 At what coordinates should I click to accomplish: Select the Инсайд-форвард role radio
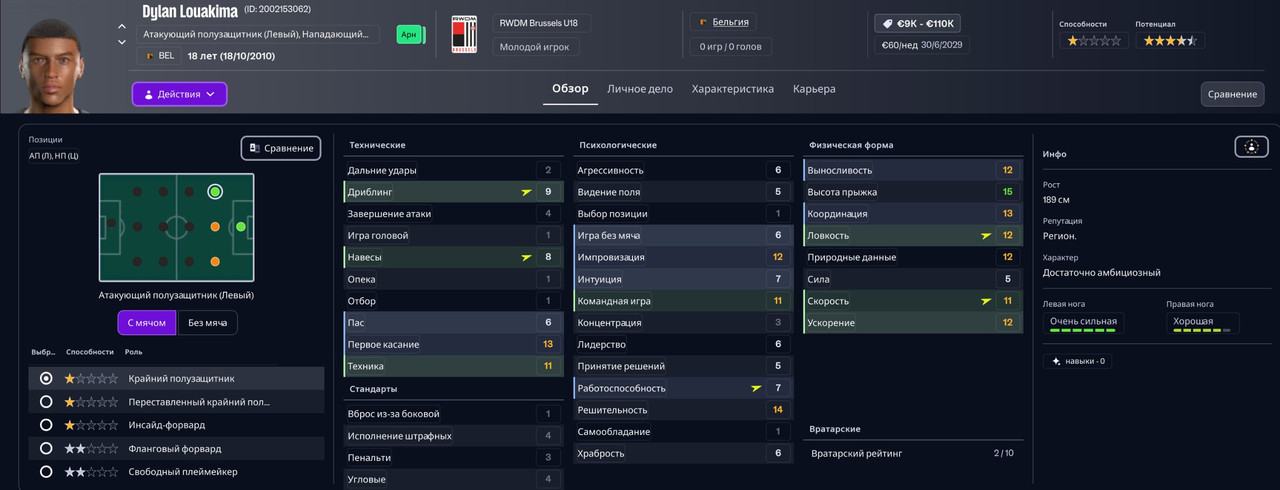(46, 425)
